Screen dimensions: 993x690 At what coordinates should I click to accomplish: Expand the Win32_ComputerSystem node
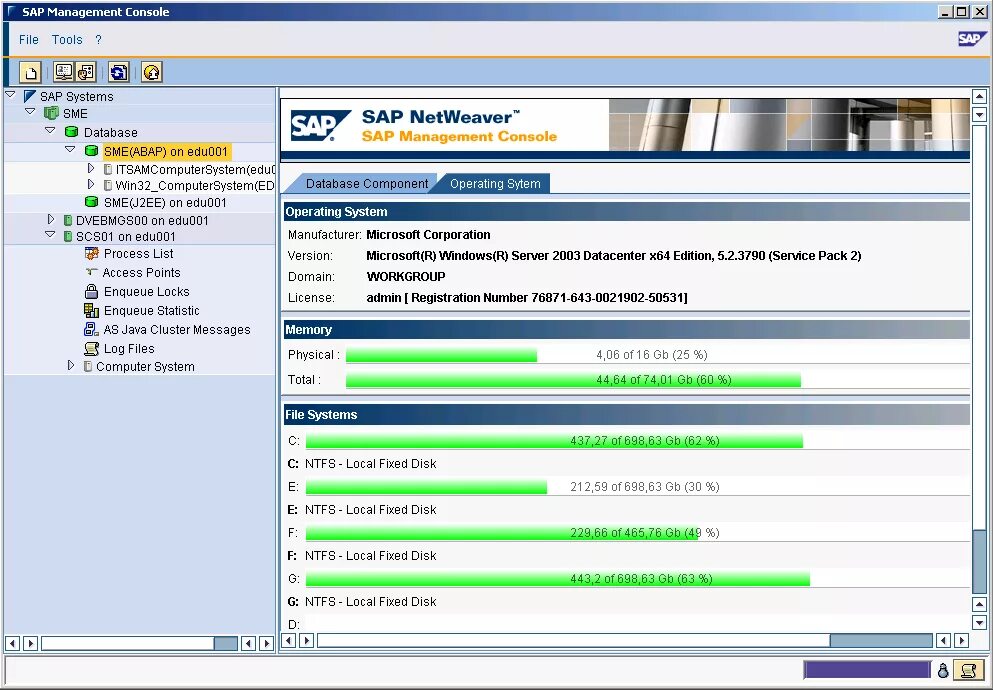pyautogui.click(x=91, y=184)
